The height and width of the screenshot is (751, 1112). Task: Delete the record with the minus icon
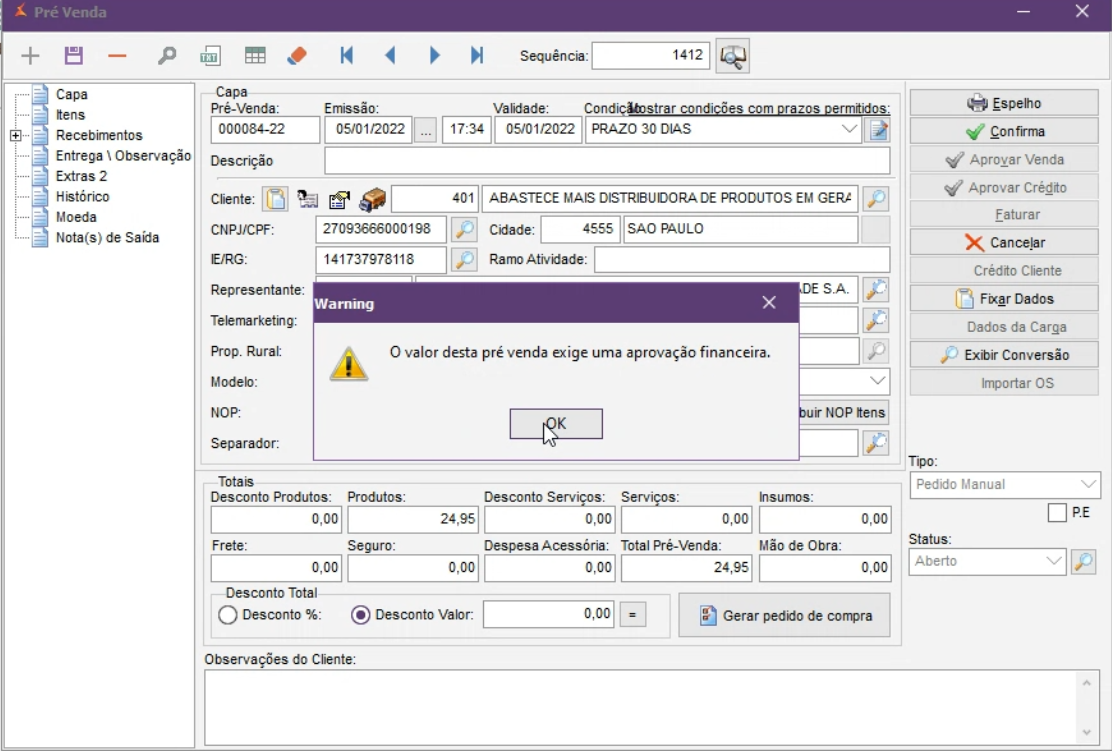point(117,55)
